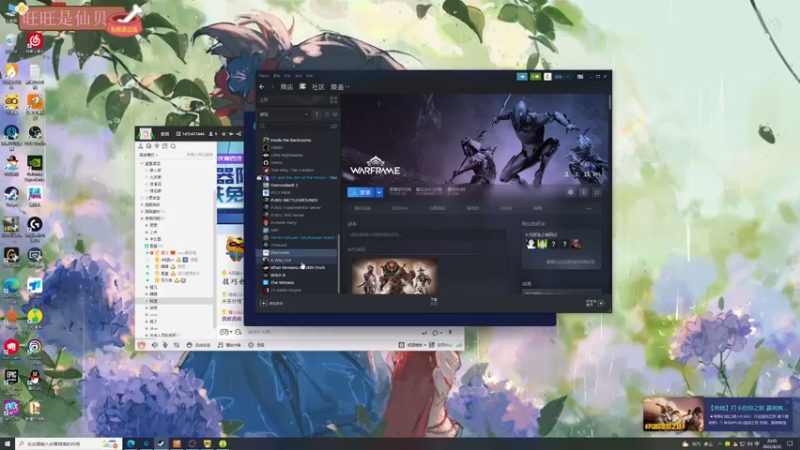Click the library sort arrow icon
This screenshot has height=450, width=800.
(317, 114)
